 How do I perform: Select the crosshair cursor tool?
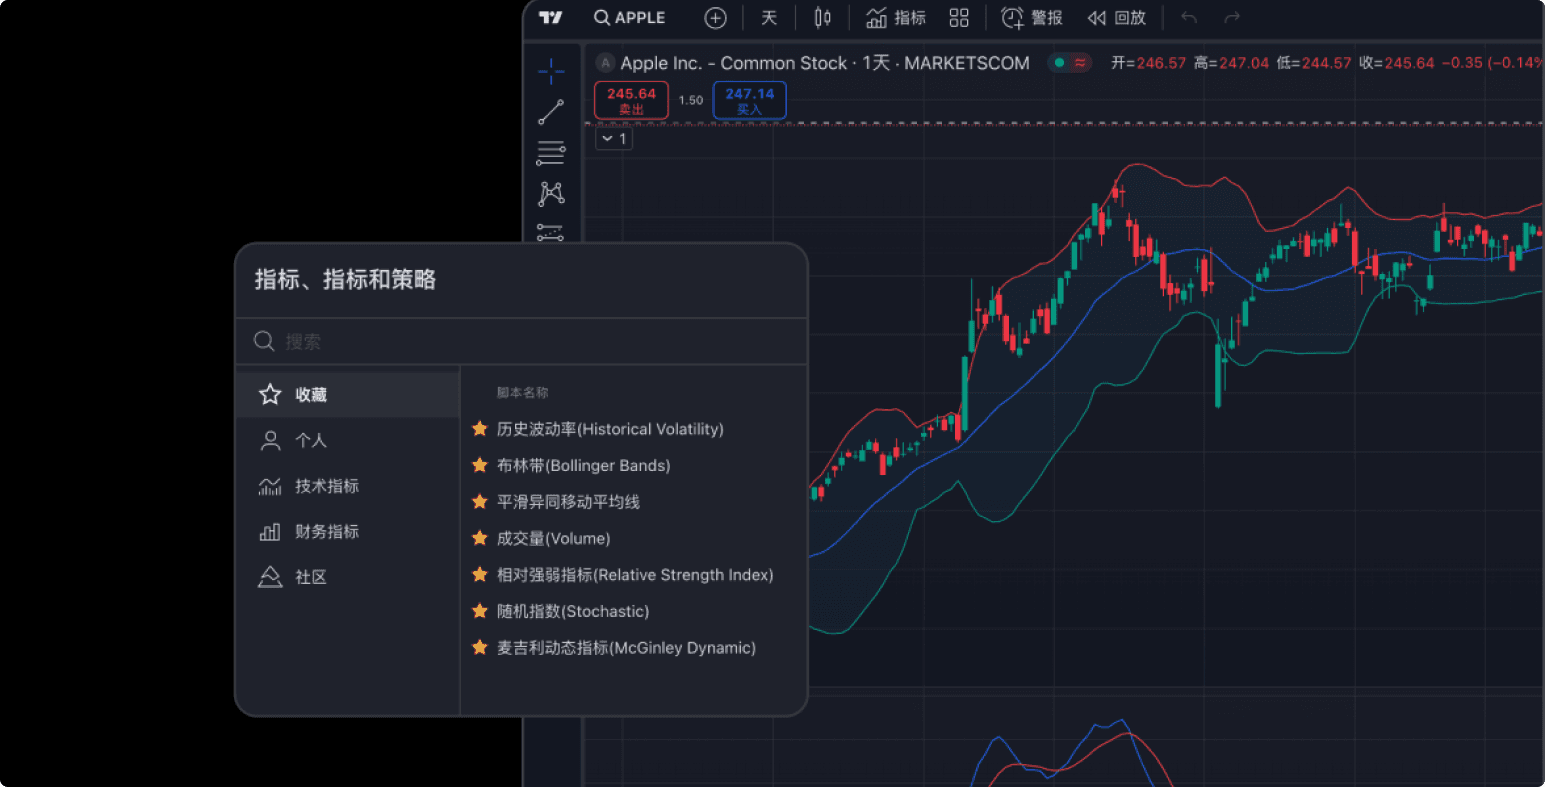551,71
